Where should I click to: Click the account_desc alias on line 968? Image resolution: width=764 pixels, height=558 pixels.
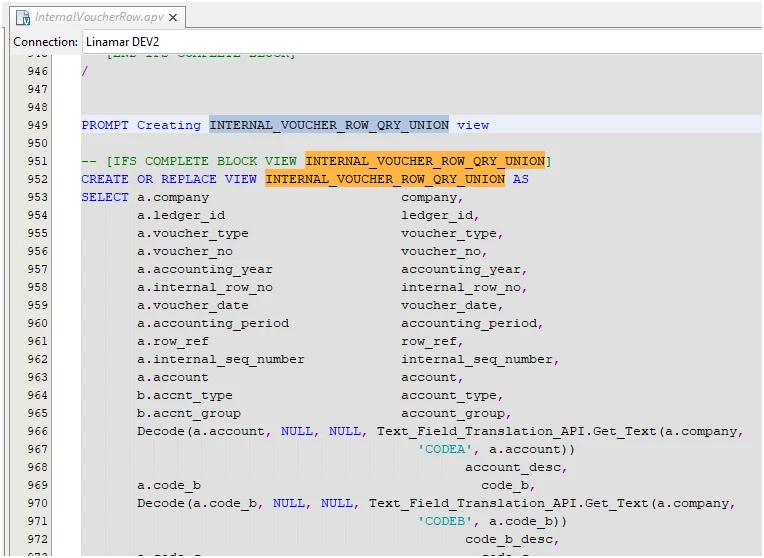pos(516,467)
